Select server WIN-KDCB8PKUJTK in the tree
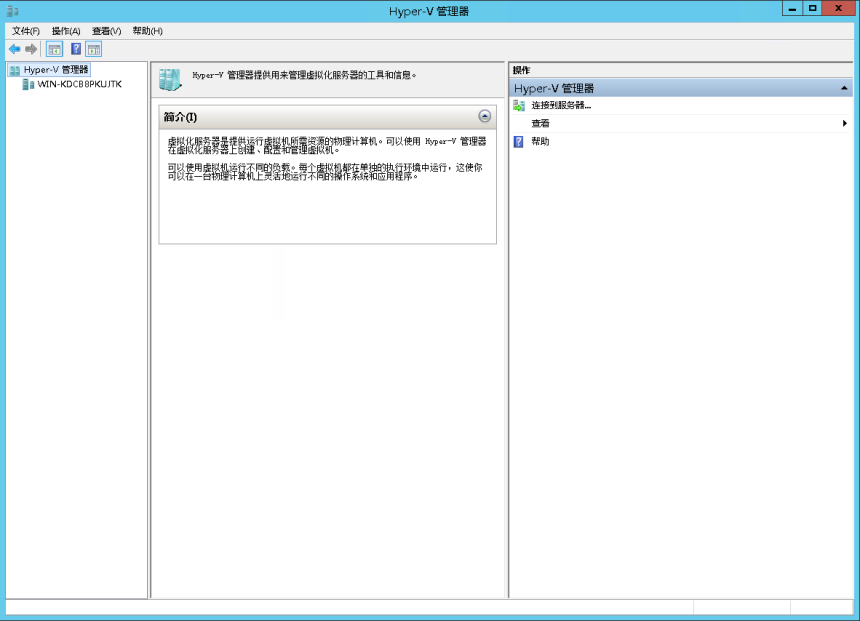 click(80, 84)
